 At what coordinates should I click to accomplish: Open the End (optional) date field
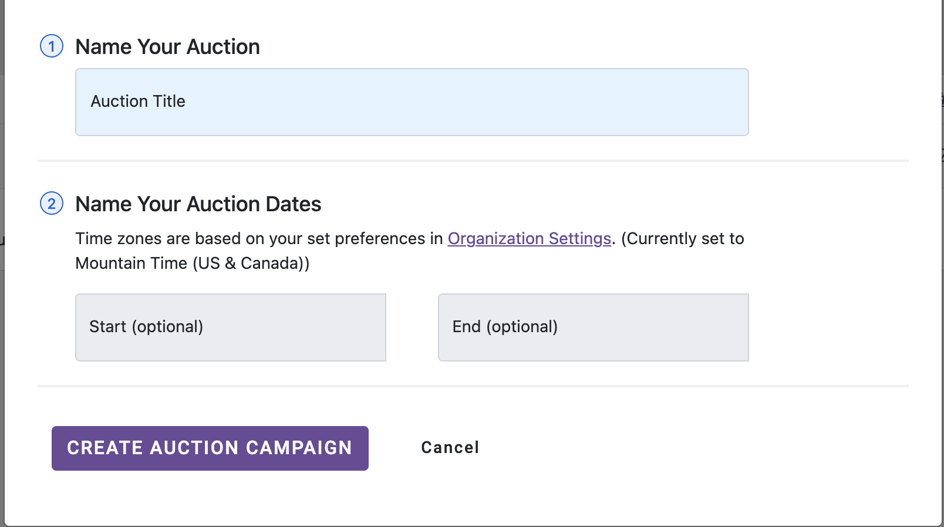tap(593, 327)
